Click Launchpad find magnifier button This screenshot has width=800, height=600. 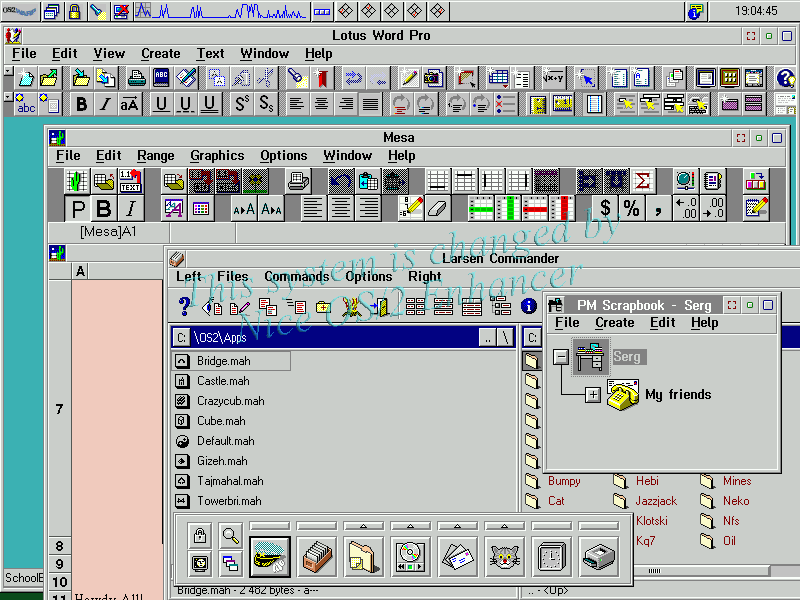[231, 535]
